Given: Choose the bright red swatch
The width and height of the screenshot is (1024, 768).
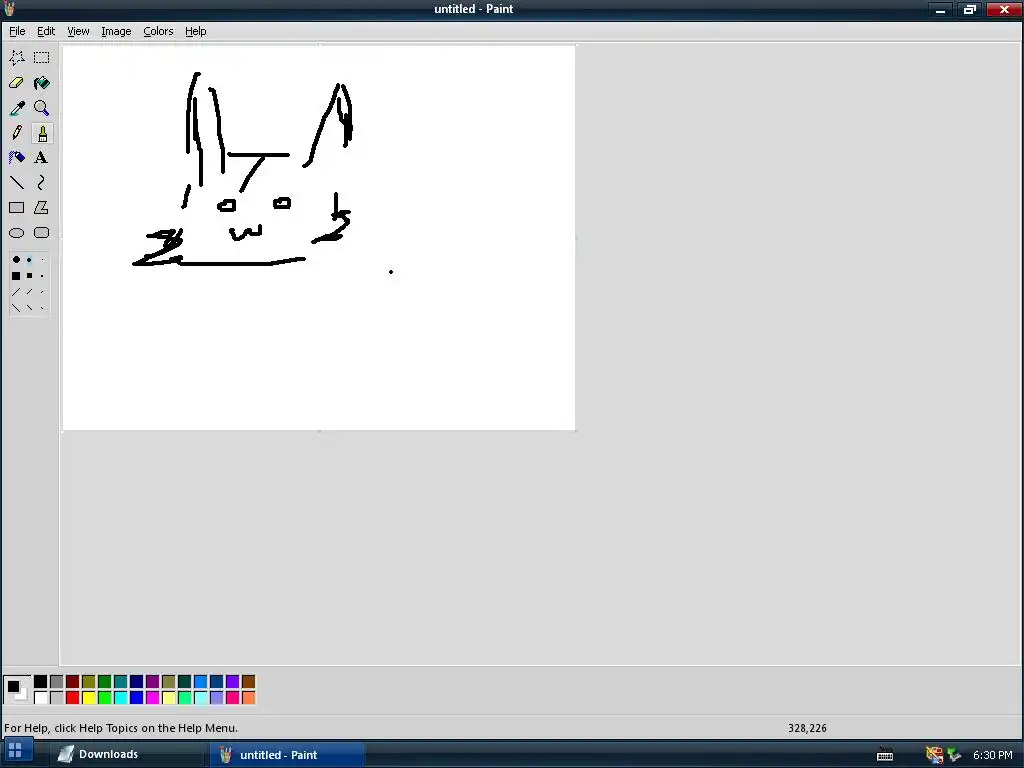Looking at the screenshot, I should [x=72, y=697].
